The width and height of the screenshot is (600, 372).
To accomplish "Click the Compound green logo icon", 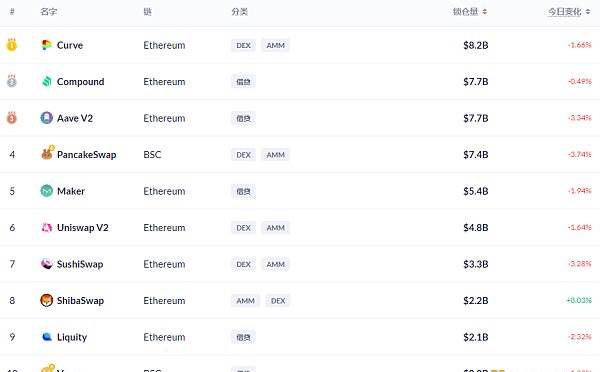I will pyautogui.click(x=47, y=82).
